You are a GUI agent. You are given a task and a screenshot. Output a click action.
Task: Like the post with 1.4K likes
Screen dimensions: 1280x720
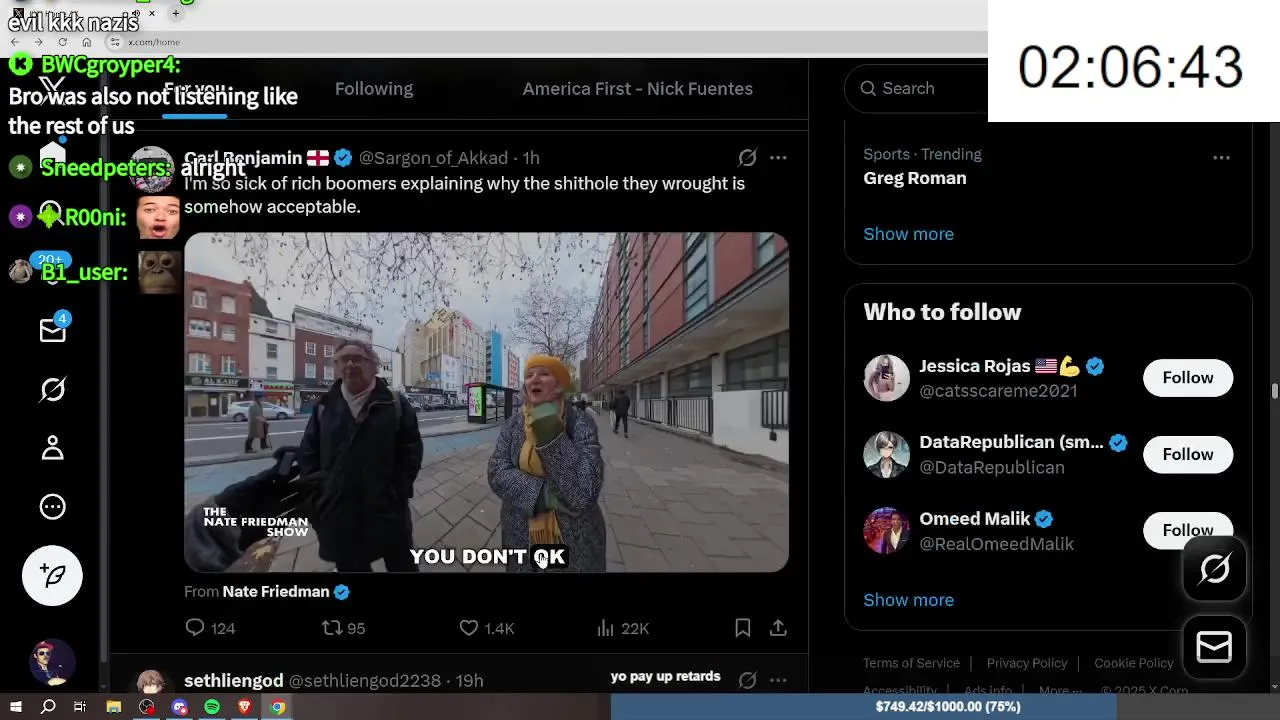486,628
